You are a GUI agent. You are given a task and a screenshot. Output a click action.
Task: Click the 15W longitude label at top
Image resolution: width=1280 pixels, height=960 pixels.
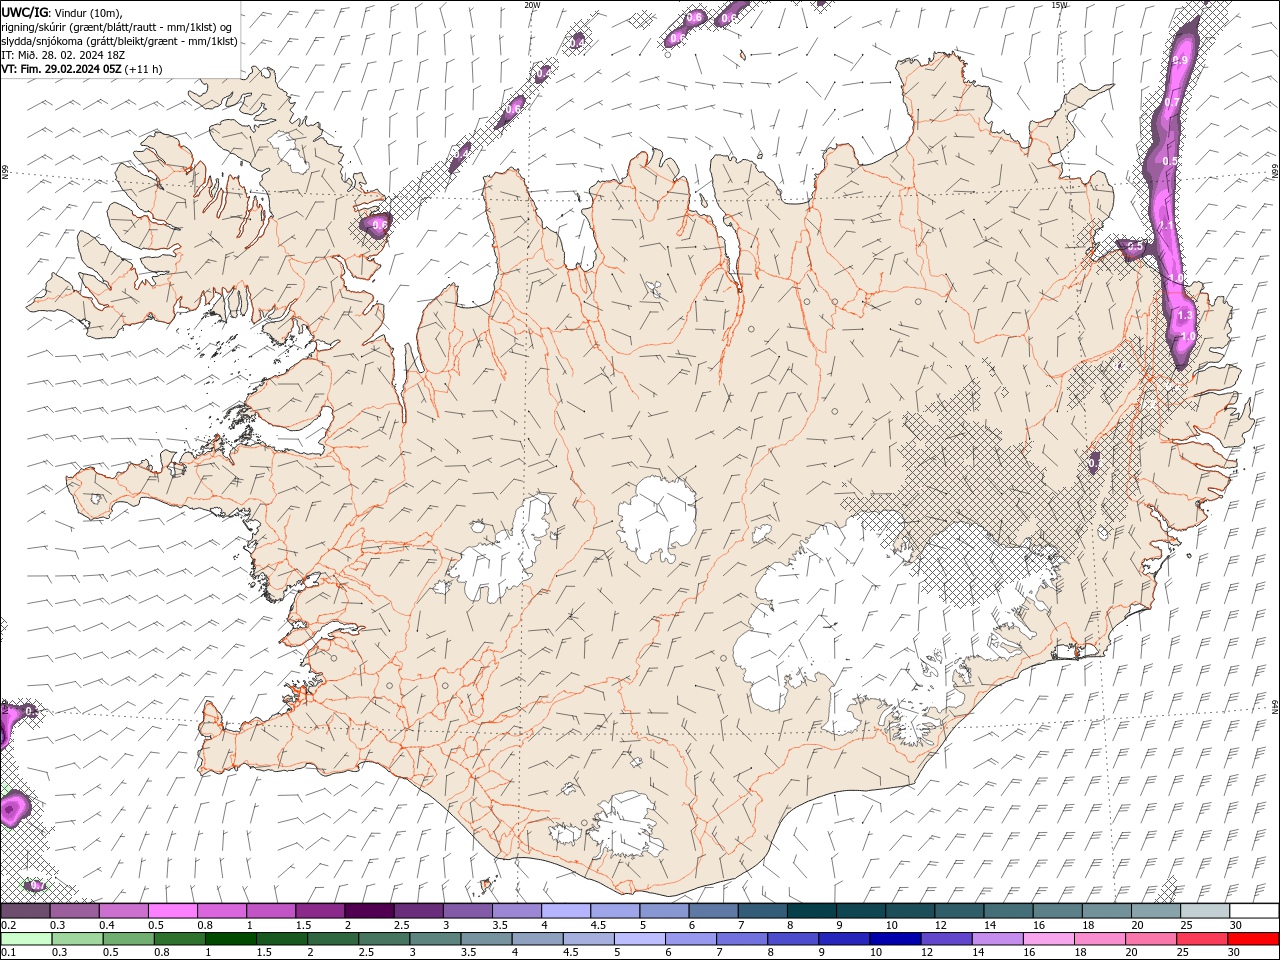(x=1059, y=5)
